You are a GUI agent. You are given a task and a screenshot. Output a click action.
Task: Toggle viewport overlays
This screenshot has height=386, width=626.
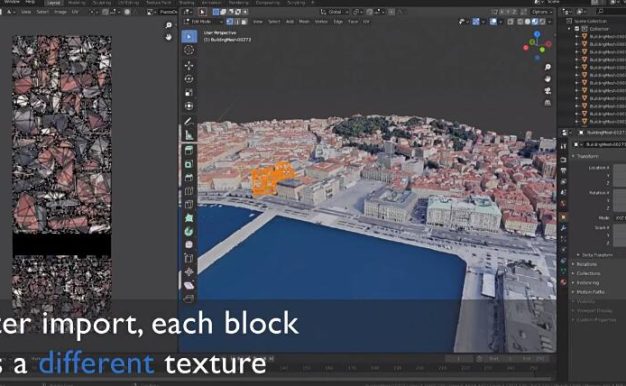tap(493, 22)
